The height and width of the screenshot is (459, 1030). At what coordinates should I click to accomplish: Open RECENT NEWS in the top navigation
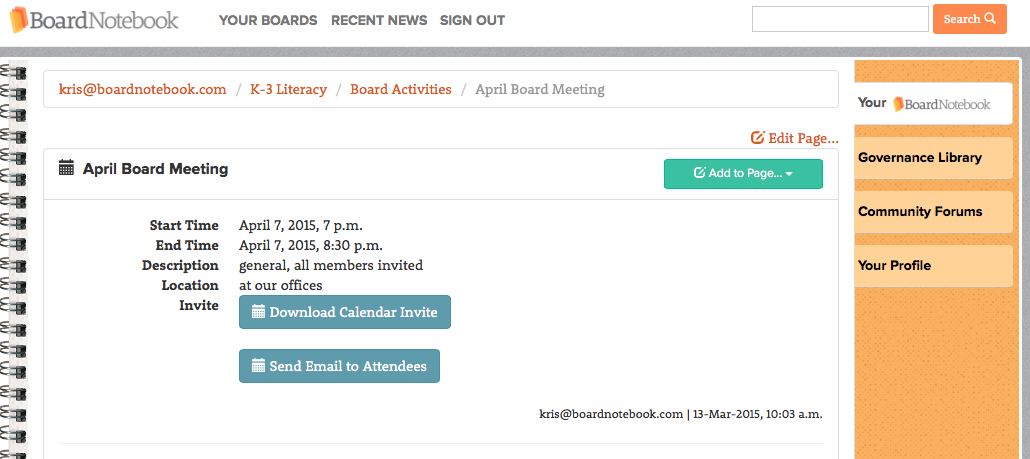pos(379,20)
